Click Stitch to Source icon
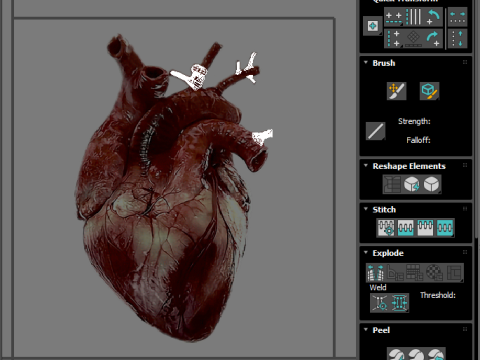The width and height of the screenshot is (480, 360). pyautogui.click(x=425, y=228)
